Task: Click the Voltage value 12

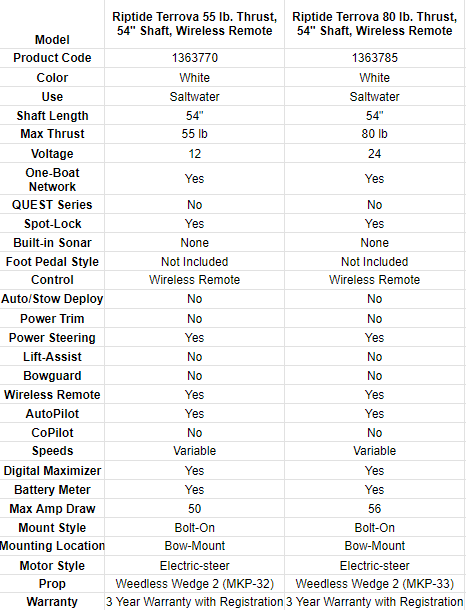Action: coord(194,154)
